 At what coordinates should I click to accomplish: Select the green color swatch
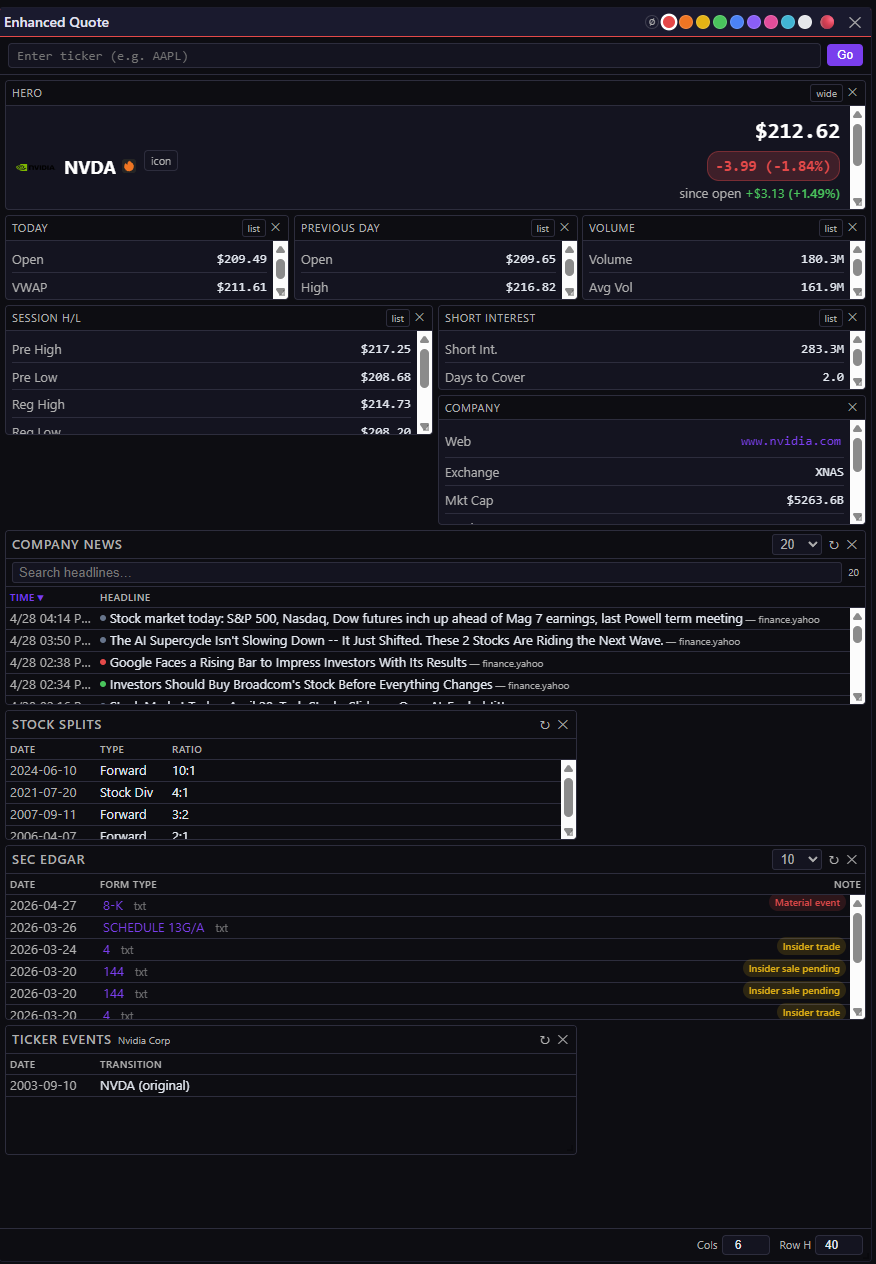coord(720,22)
